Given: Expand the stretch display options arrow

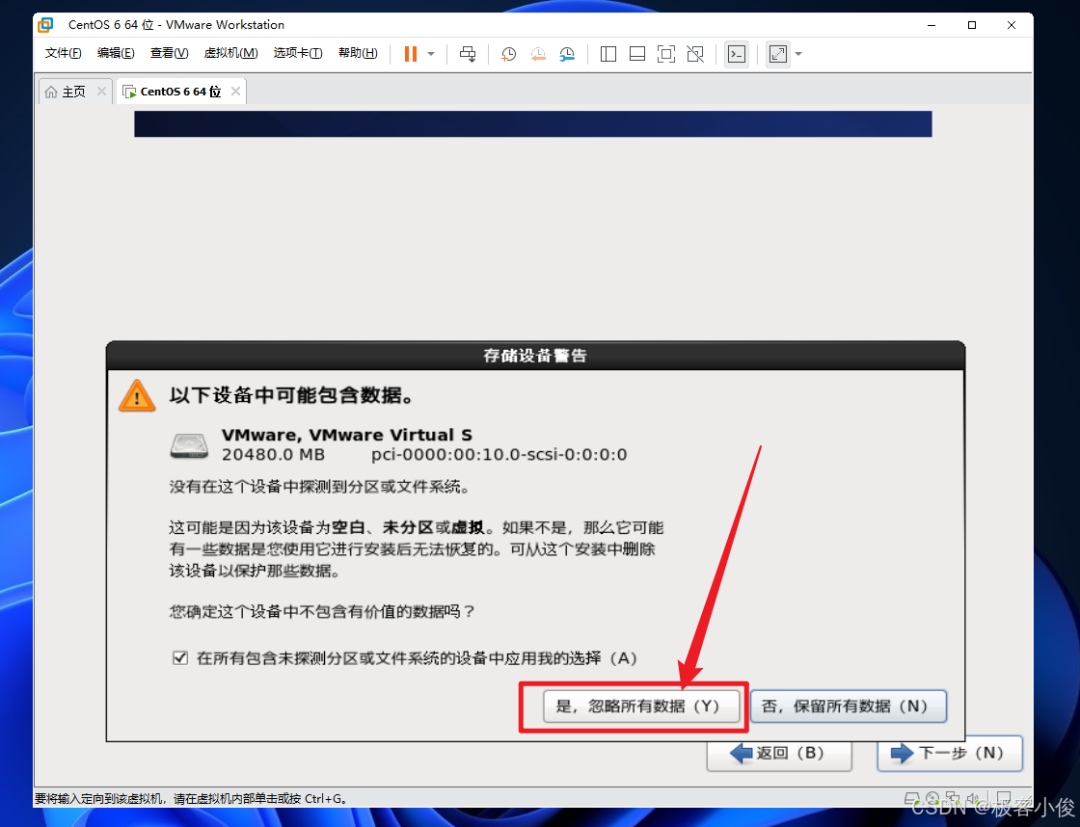Looking at the screenshot, I should click(798, 54).
